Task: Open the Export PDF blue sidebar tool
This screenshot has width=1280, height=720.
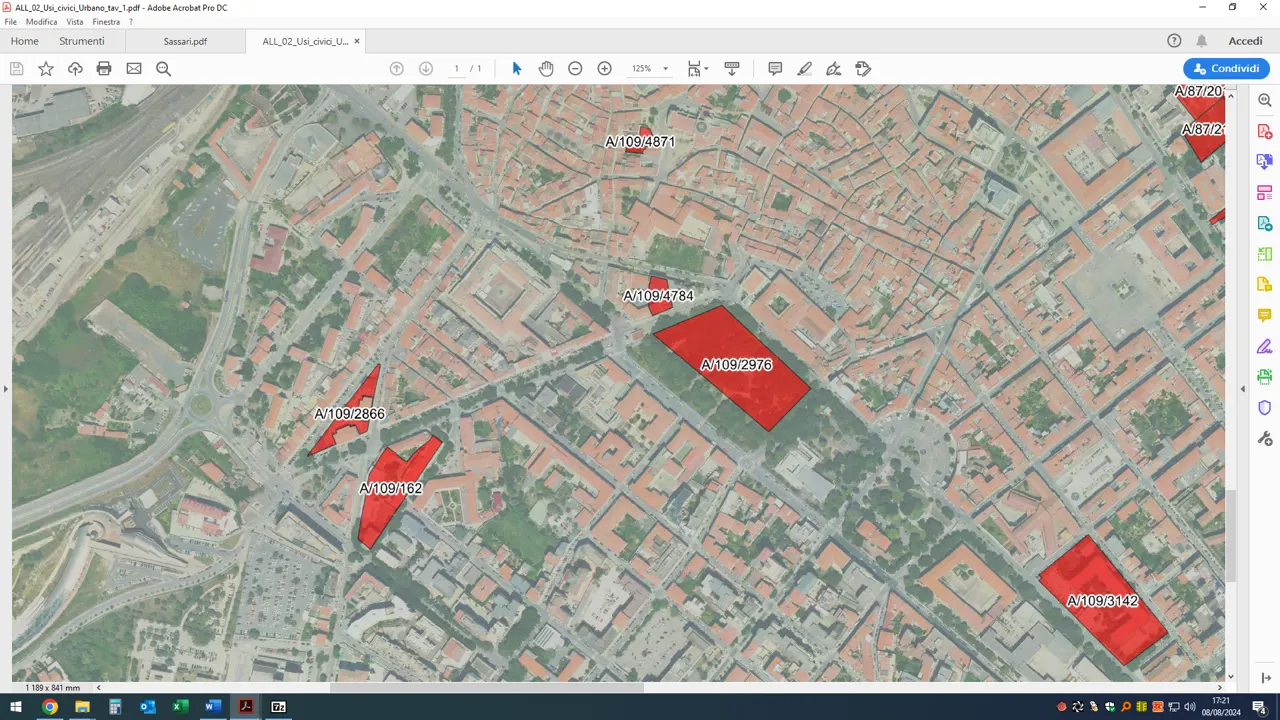Action: click(1264, 162)
